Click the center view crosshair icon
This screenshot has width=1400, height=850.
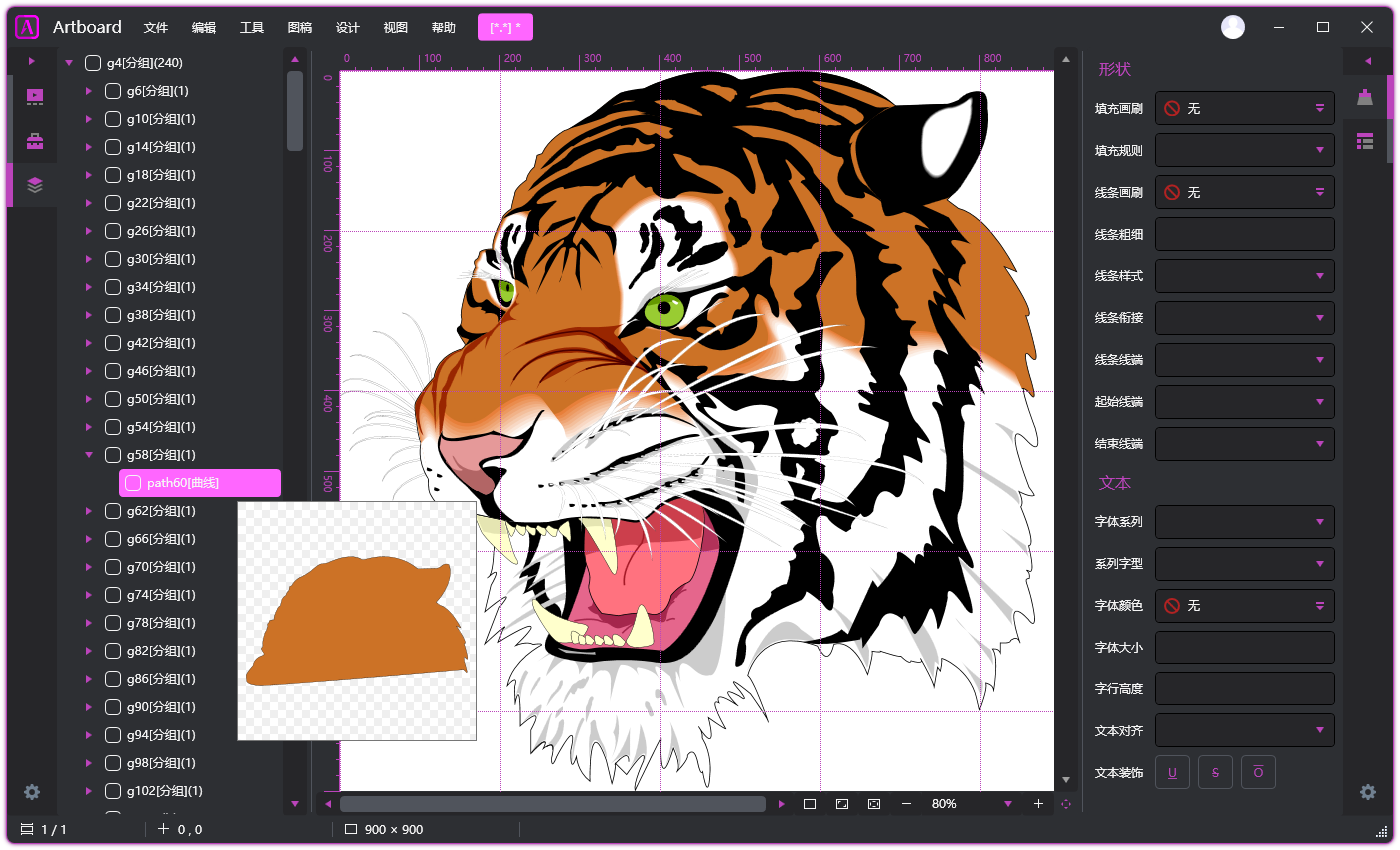click(x=1066, y=804)
